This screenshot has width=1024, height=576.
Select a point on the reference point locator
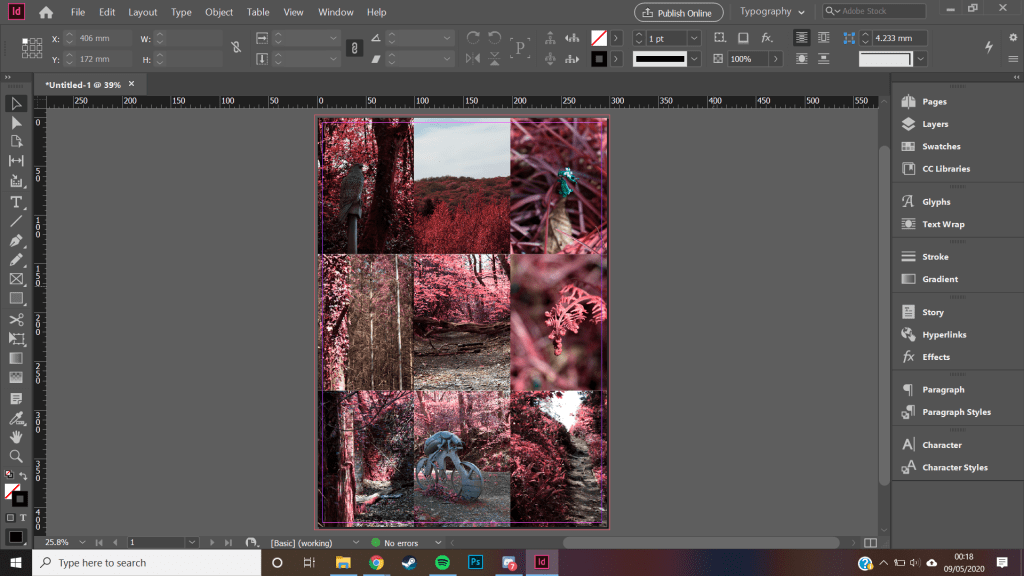click(32, 48)
